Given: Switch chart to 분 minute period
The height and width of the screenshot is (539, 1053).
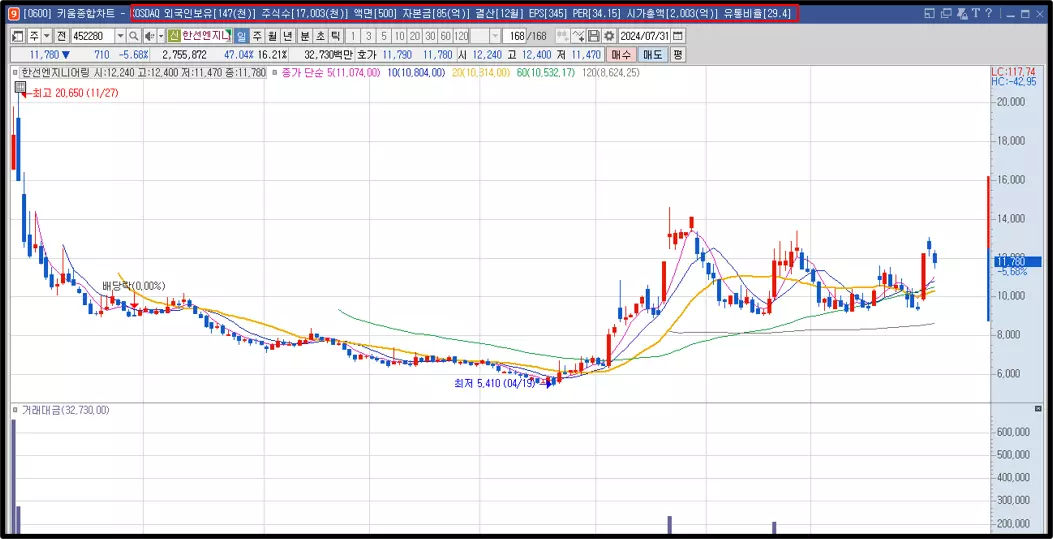Looking at the screenshot, I should coord(304,36).
